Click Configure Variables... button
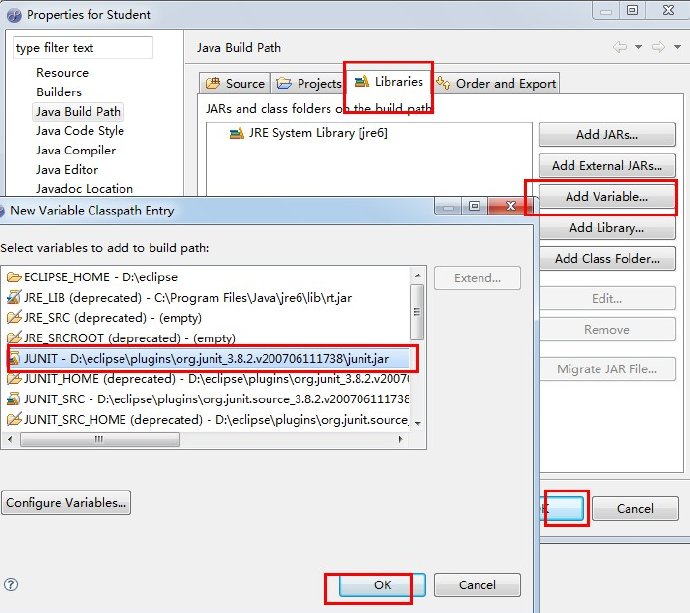Viewport: 690px width, 613px height. coord(66,503)
